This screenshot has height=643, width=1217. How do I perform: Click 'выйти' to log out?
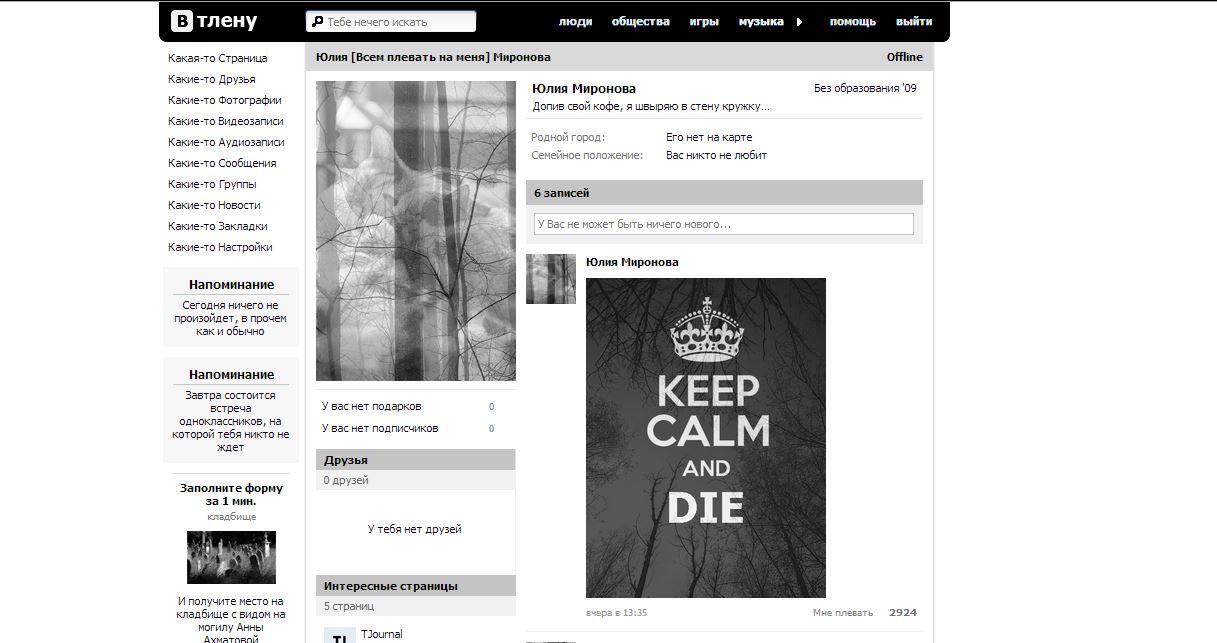point(914,21)
